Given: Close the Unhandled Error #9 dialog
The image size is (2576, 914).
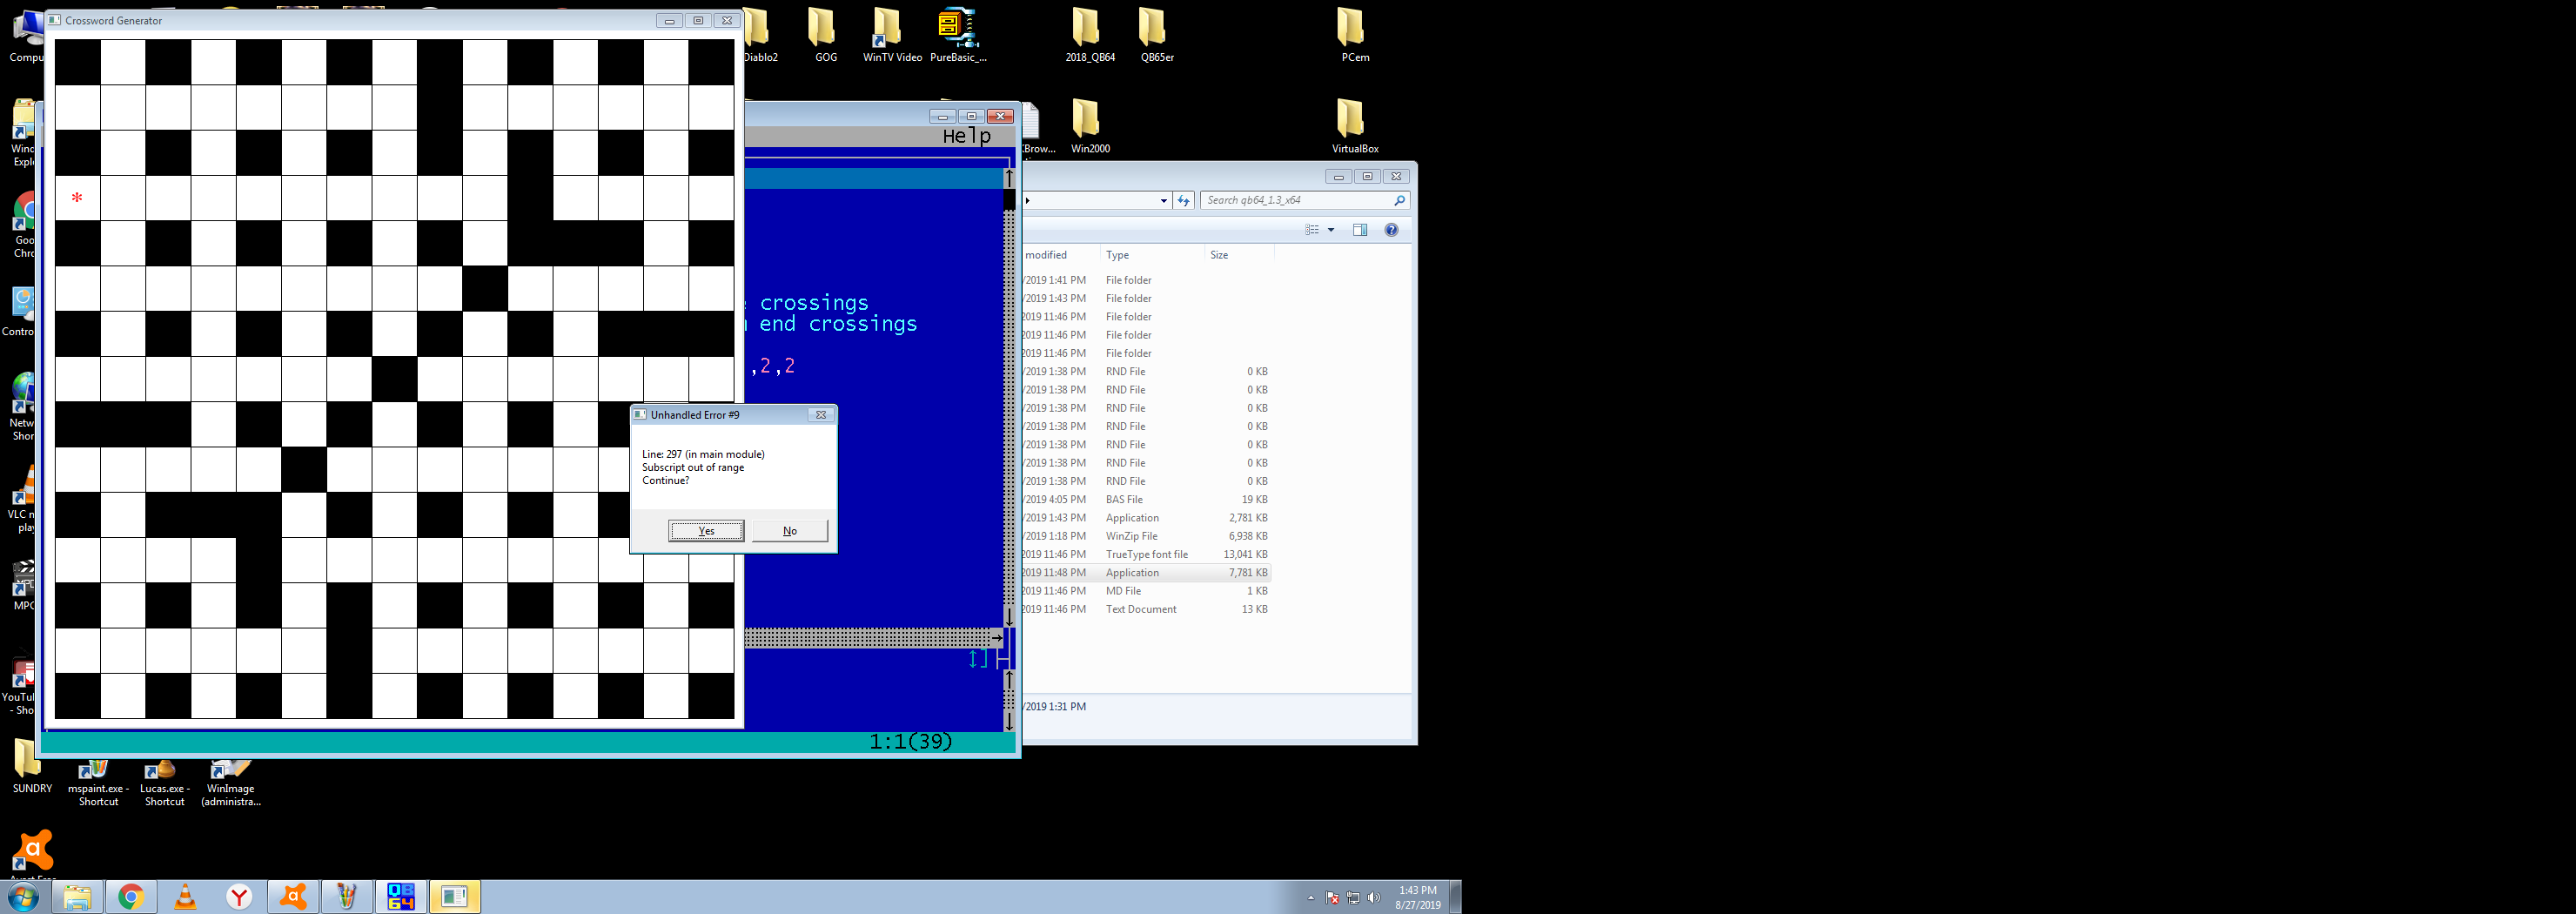Looking at the screenshot, I should coord(820,415).
